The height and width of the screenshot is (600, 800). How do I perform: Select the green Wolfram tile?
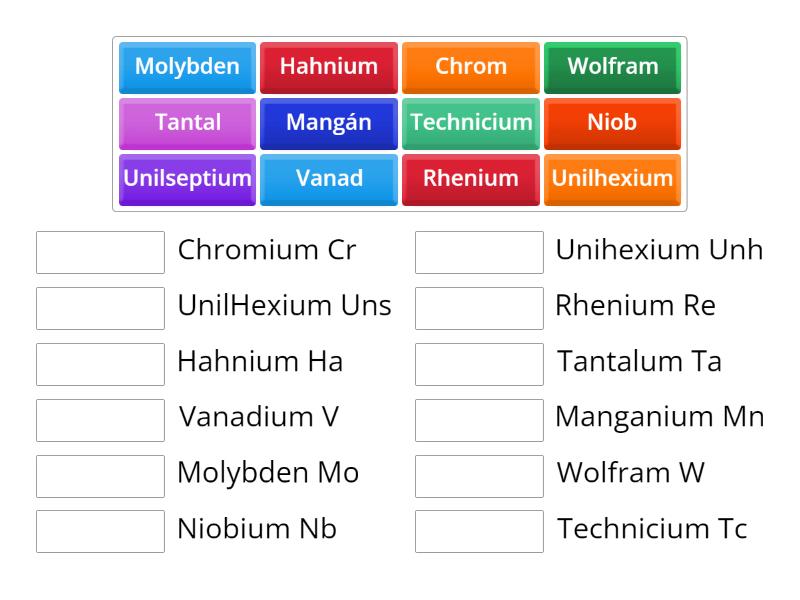pos(613,67)
